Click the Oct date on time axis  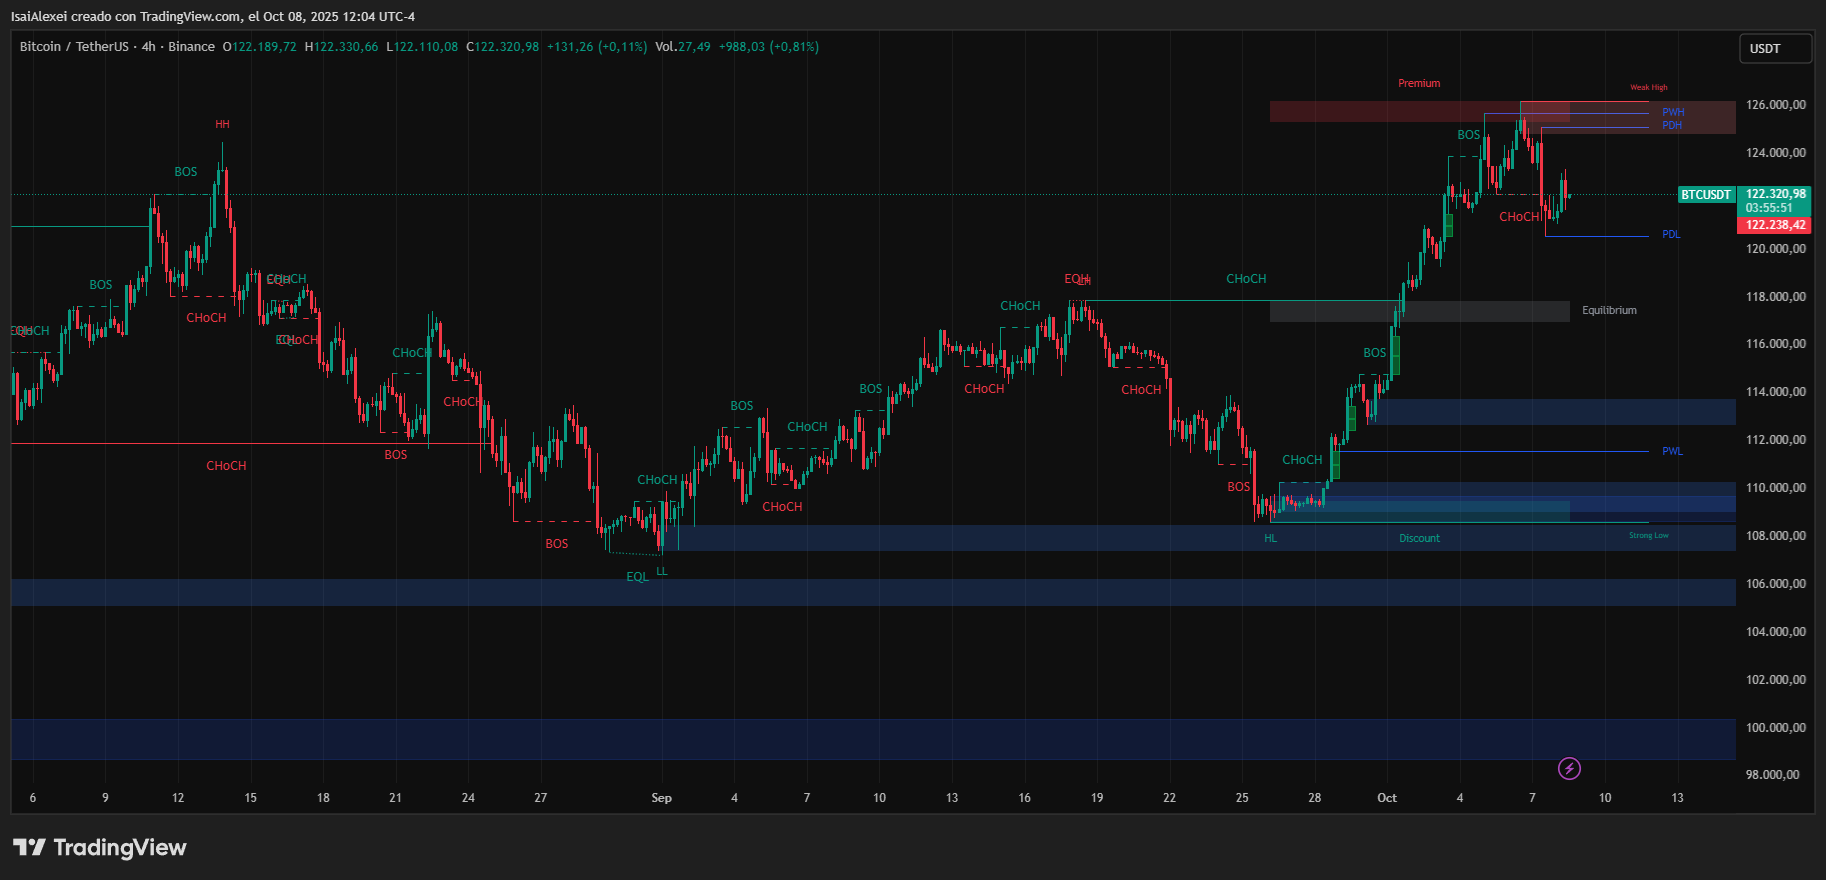click(x=1387, y=798)
